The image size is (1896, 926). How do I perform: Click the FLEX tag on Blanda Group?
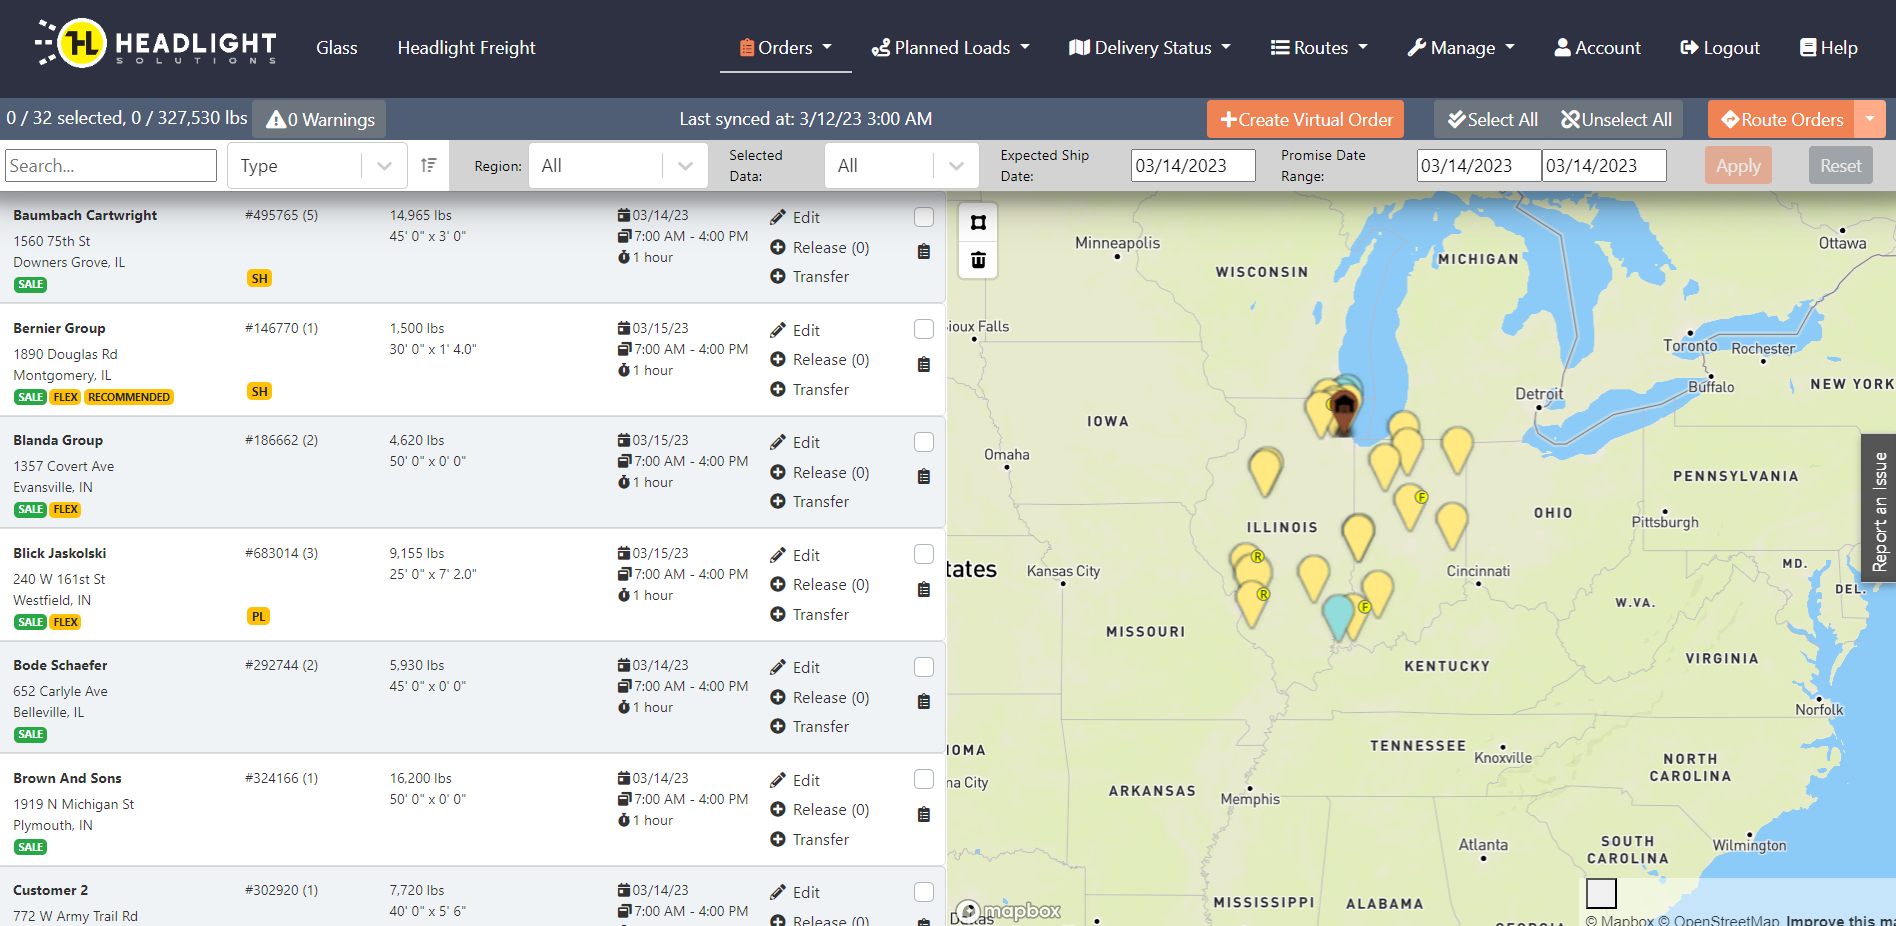click(x=66, y=510)
